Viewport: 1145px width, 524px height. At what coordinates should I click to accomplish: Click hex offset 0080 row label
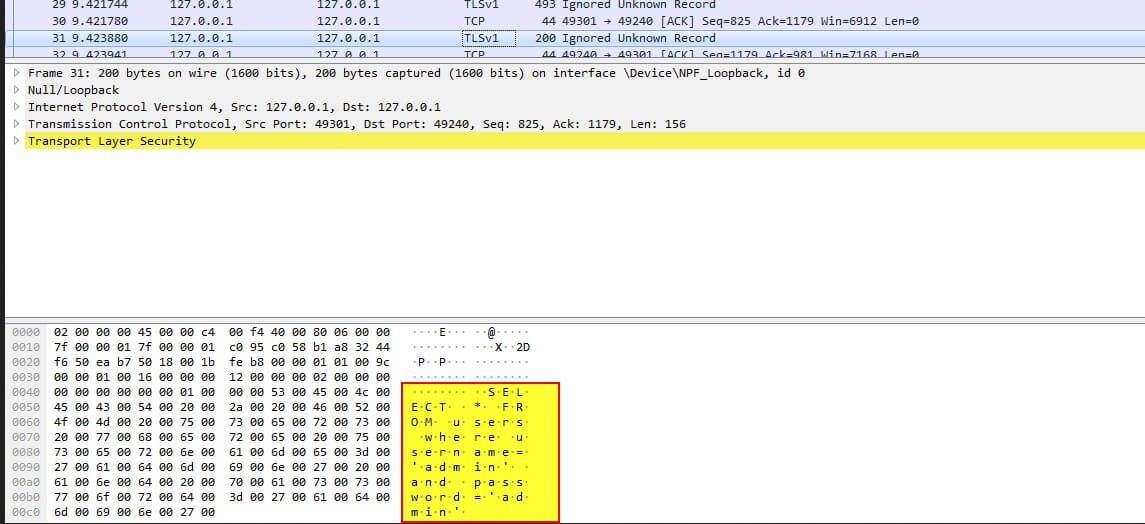click(x=25, y=452)
